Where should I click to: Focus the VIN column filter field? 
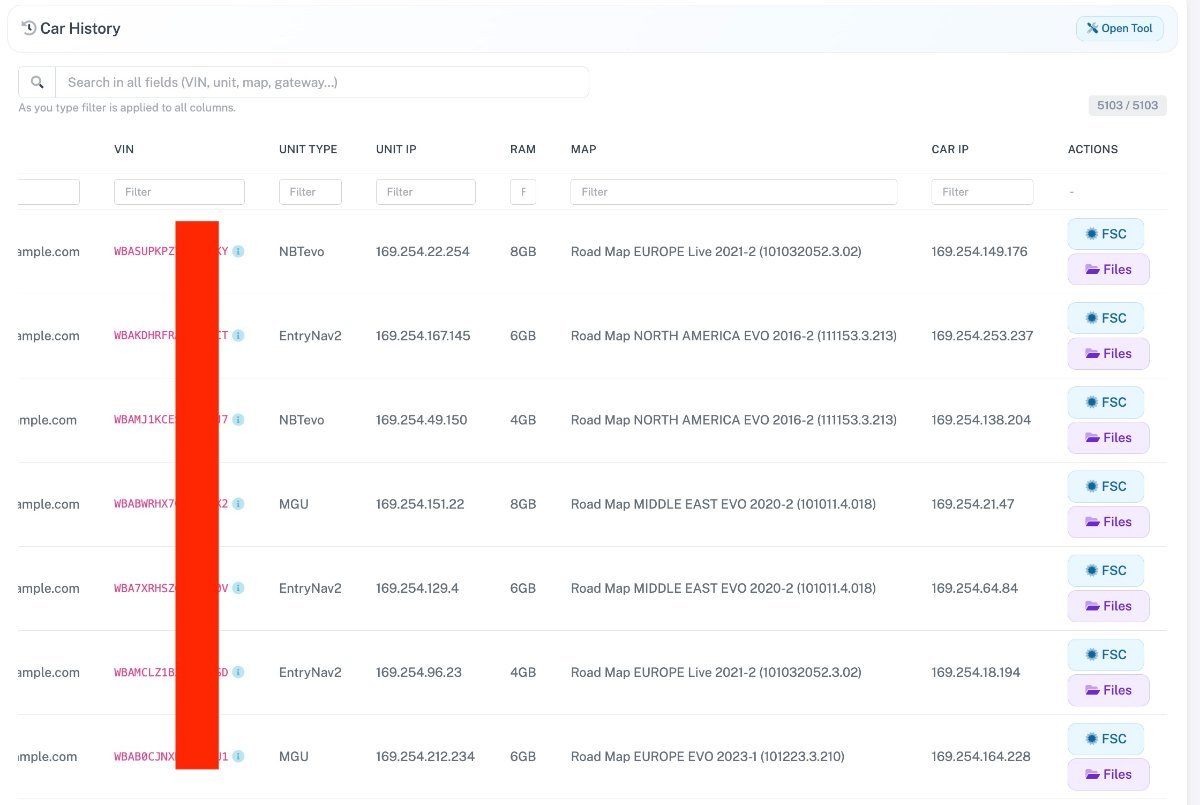point(179,192)
